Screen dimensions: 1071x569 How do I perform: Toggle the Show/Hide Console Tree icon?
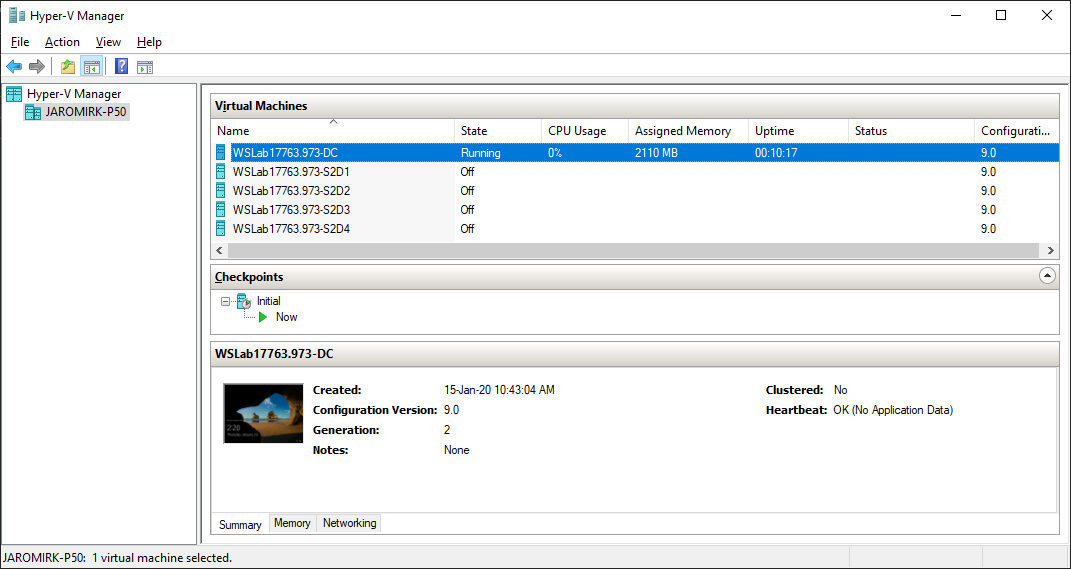click(x=92, y=66)
